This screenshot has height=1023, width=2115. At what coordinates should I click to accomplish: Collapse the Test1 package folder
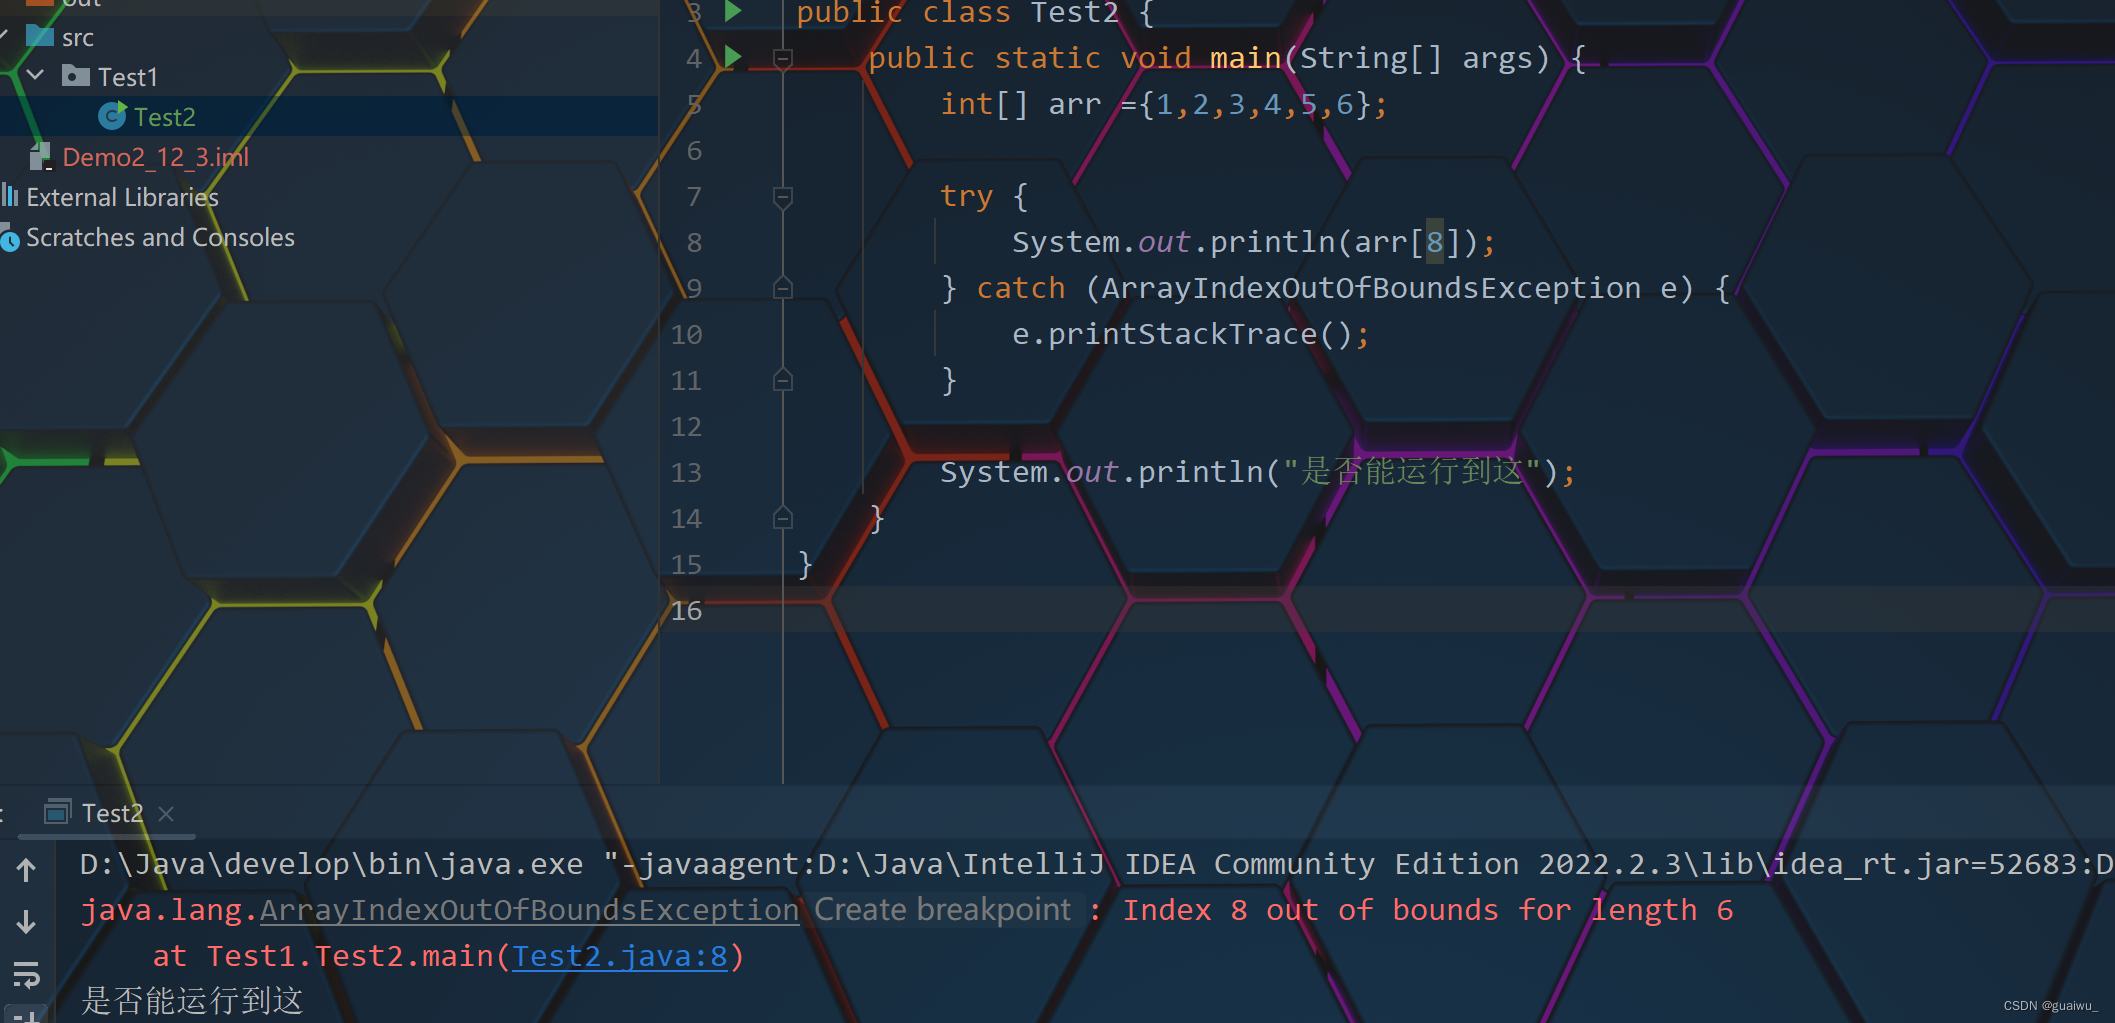pyautogui.click(x=35, y=75)
